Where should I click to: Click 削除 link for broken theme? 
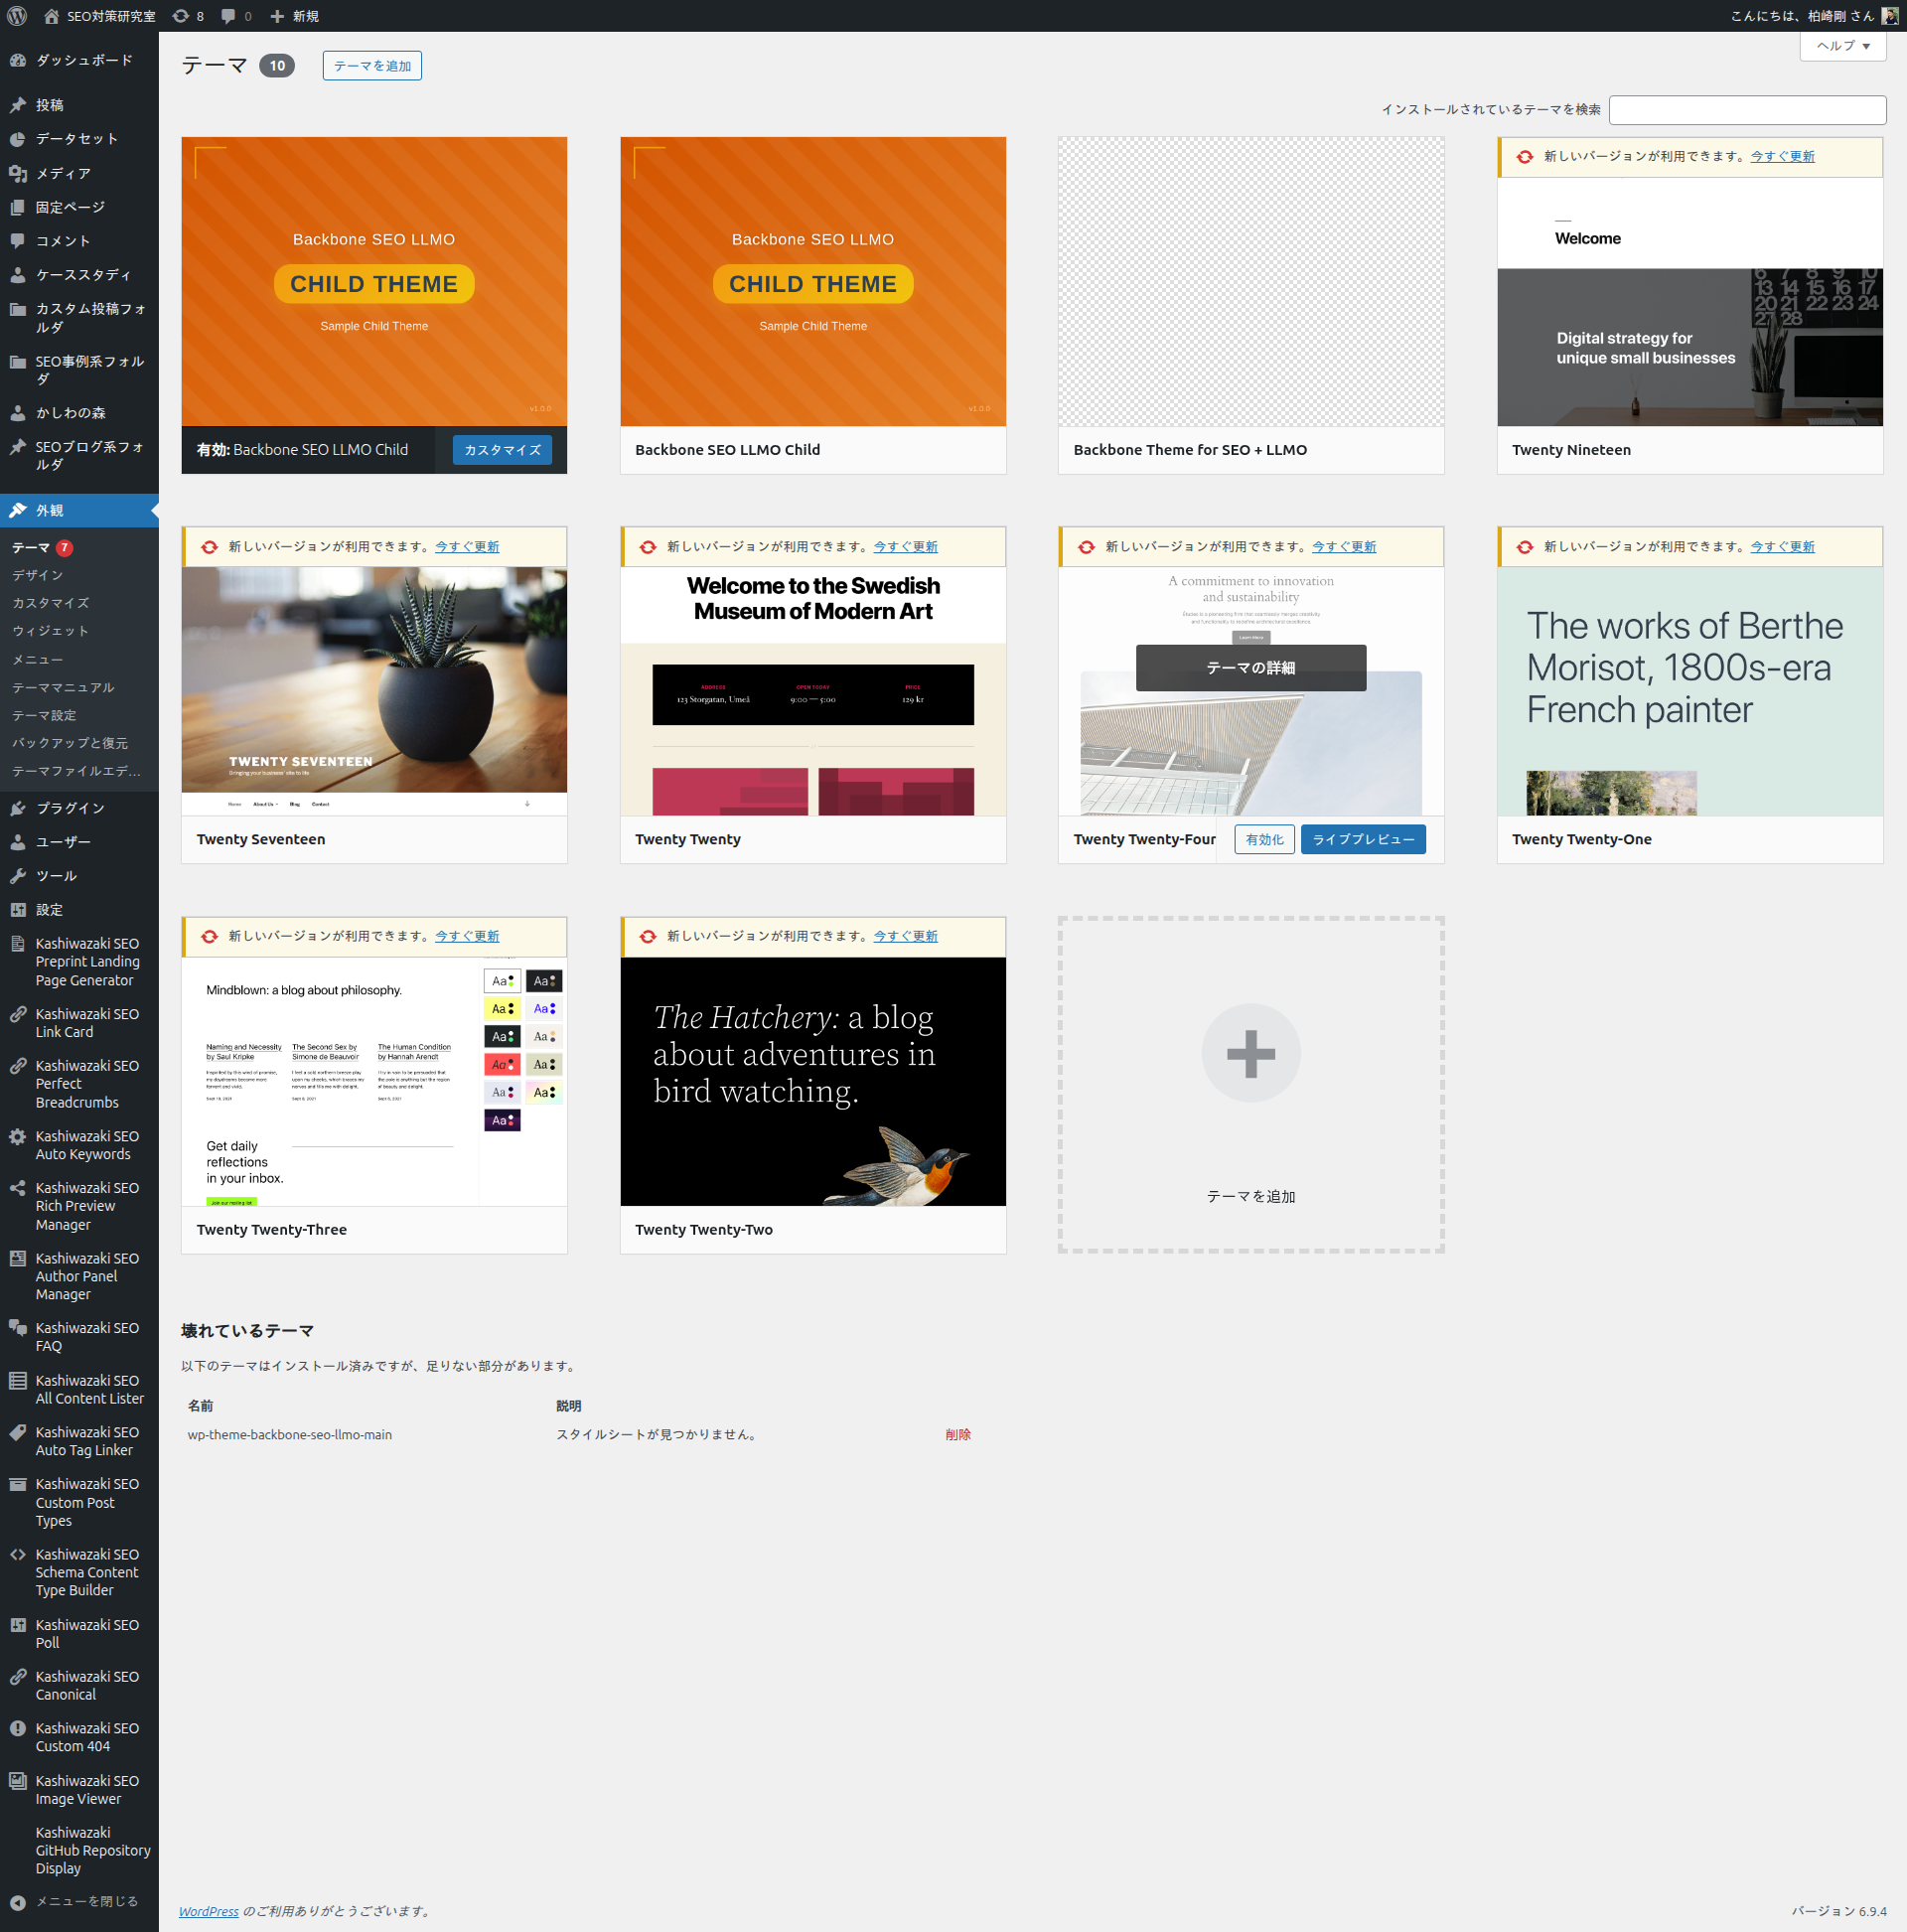pos(958,1435)
